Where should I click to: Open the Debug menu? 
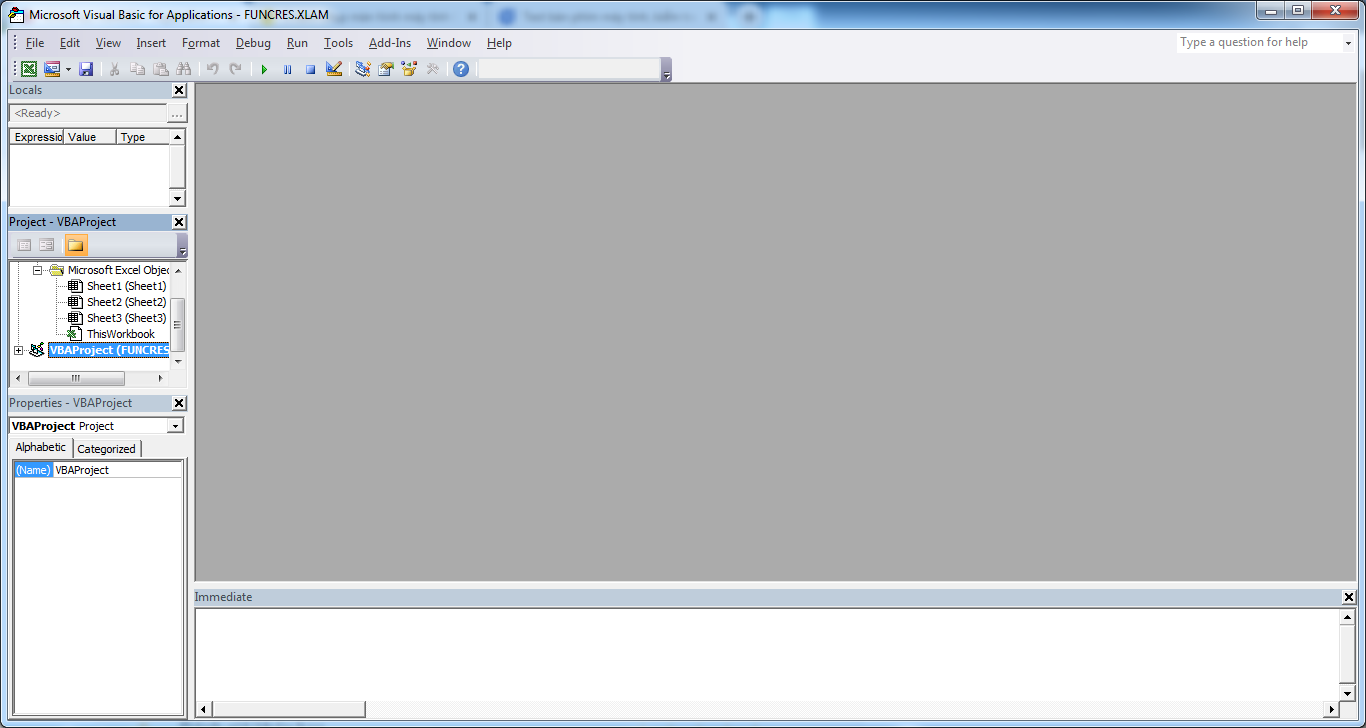click(253, 43)
